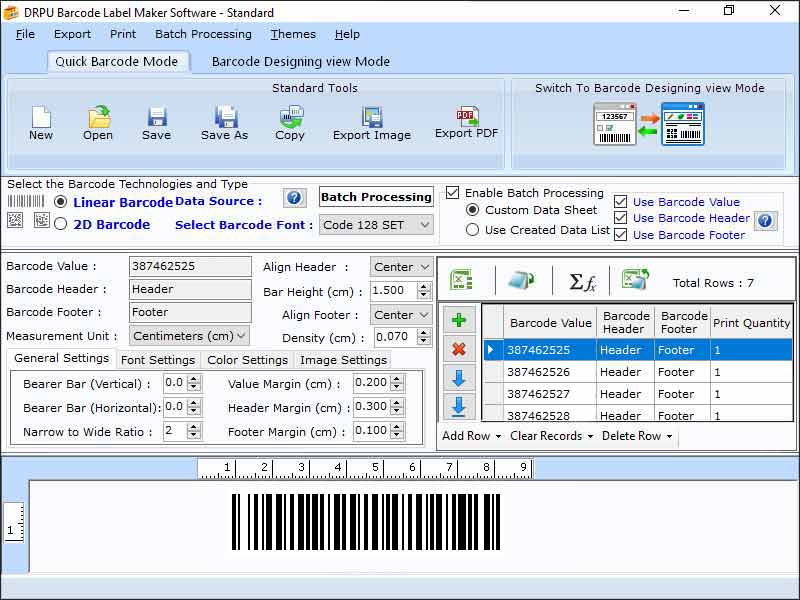Create a new barcode with the New icon
The height and width of the screenshot is (600, 800).
(40, 120)
